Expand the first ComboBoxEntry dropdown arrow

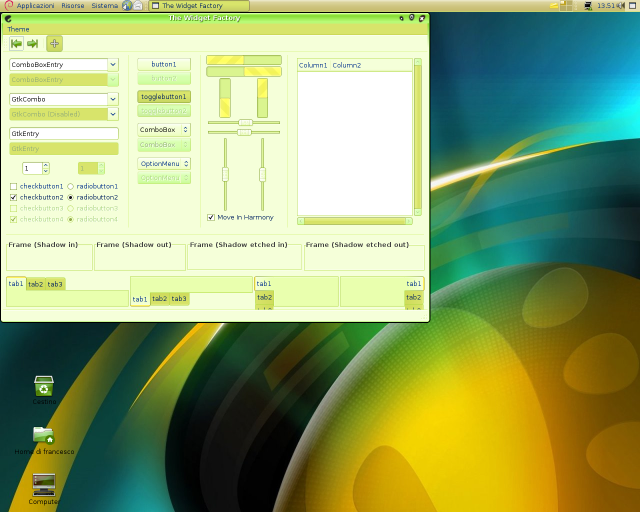[x=113, y=65]
